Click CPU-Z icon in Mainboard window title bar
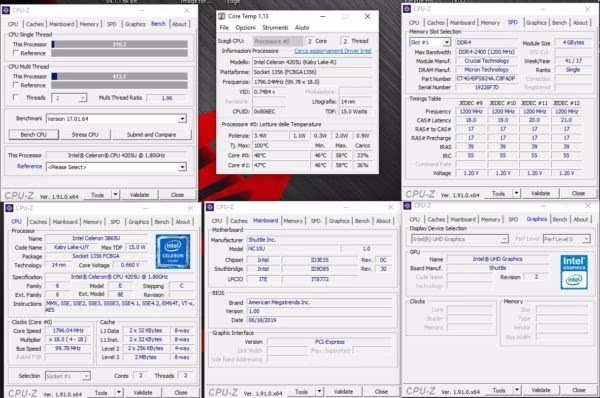The image size is (600, 398). tap(210, 207)
